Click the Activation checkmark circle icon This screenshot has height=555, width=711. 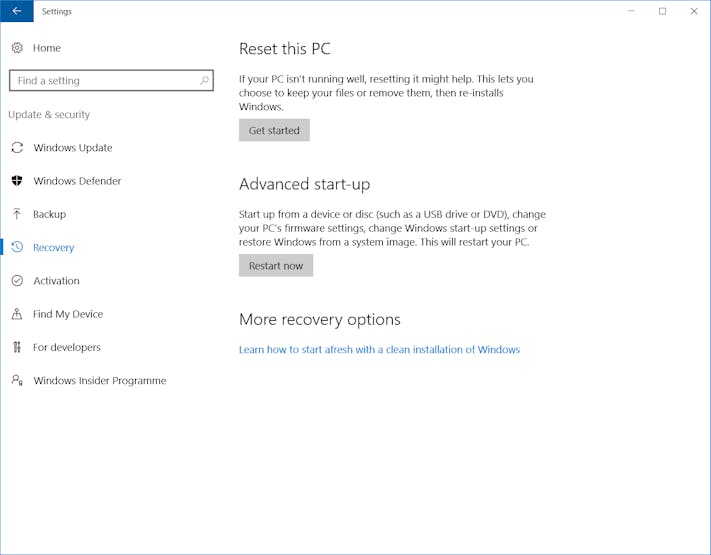[x=17, y=281]
